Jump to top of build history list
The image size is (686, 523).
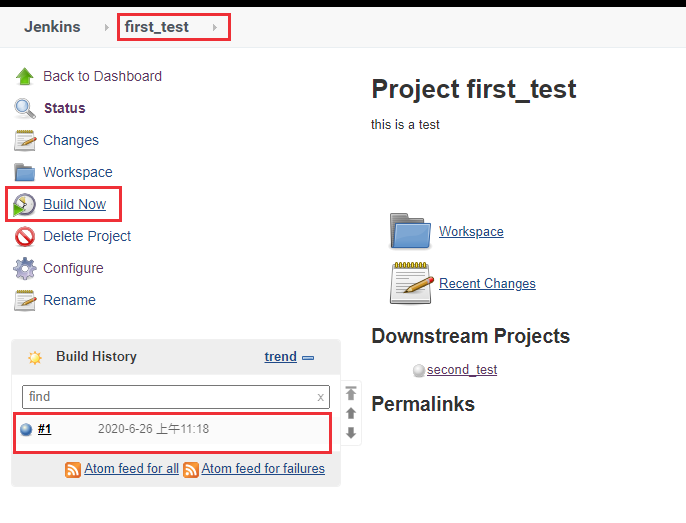(x=351, y=393)
